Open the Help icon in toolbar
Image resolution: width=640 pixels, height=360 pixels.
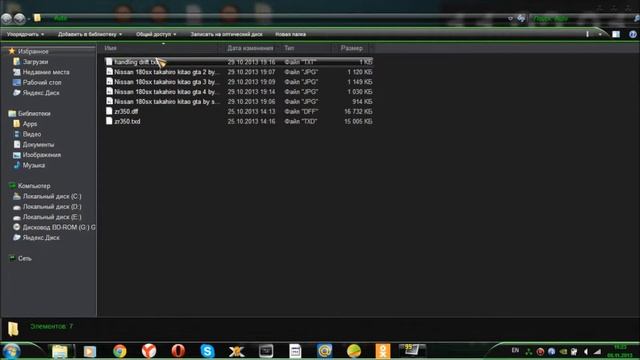[633, 34]
